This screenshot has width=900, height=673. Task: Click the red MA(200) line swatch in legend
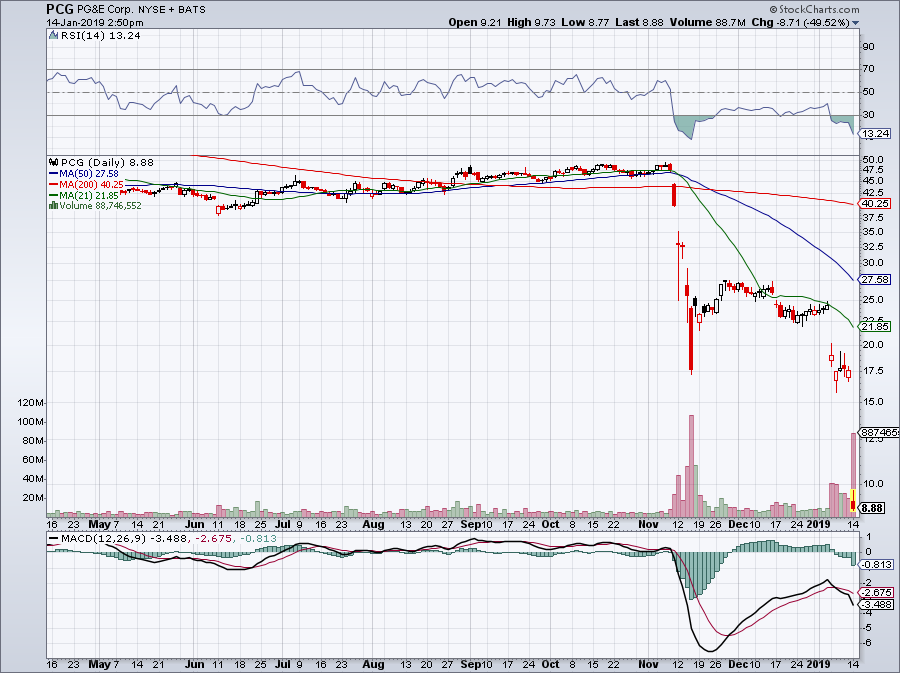(x=53, y=184)
